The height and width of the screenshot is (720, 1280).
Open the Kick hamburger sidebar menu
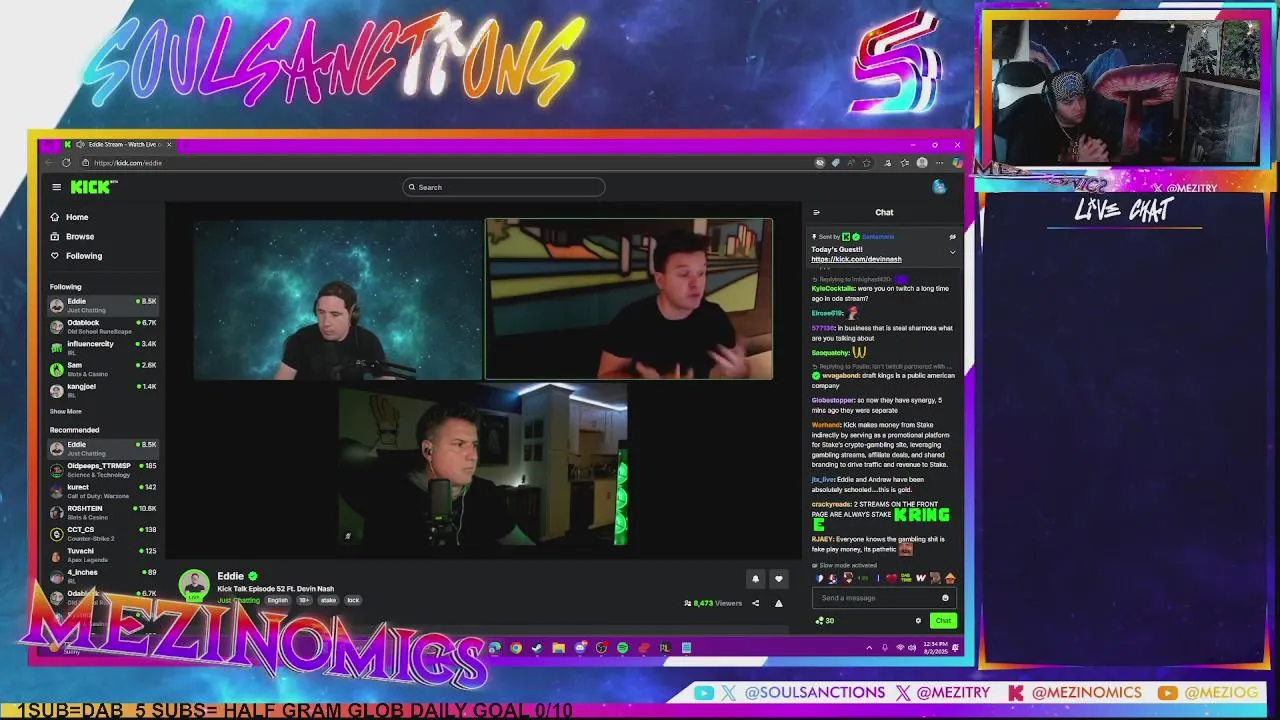57,187
